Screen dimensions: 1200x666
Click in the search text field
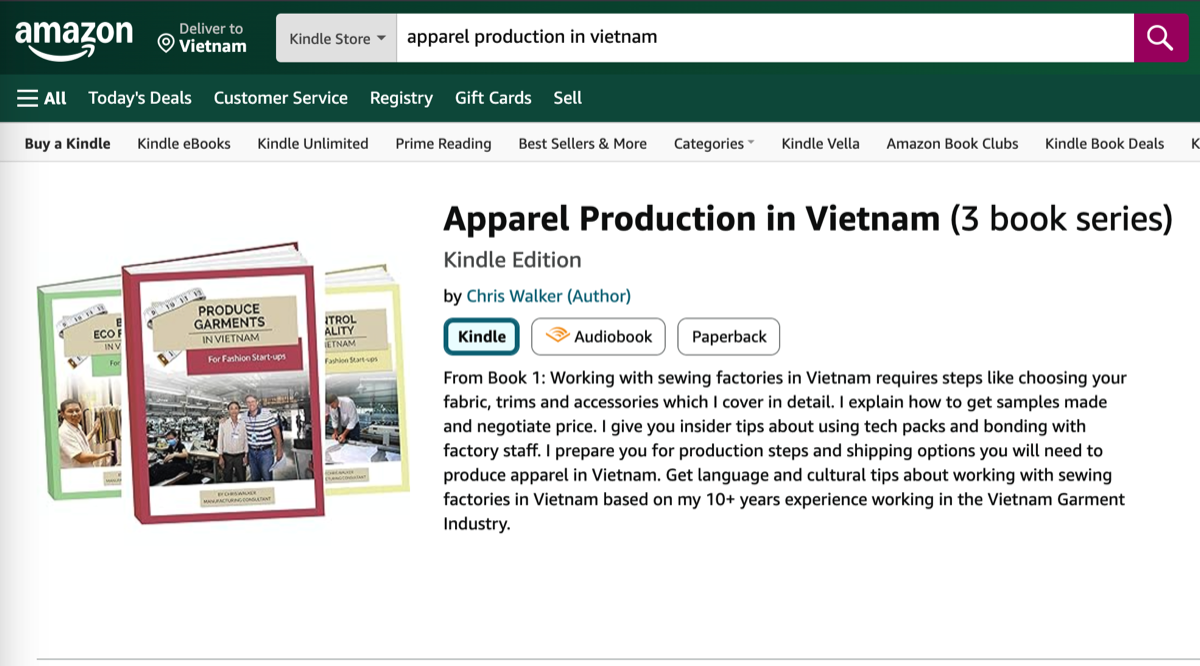point(760,38)
